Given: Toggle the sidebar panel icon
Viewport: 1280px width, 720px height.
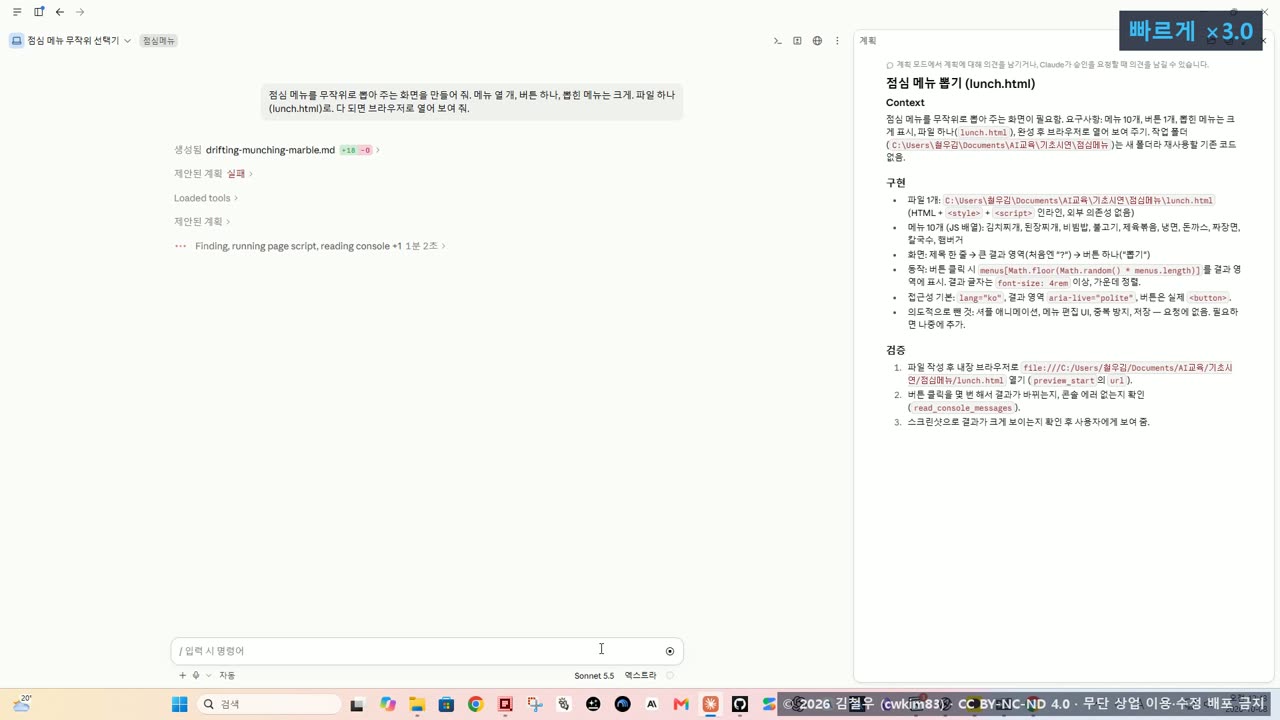Looking at the screenshot, I should pos(39,12).
